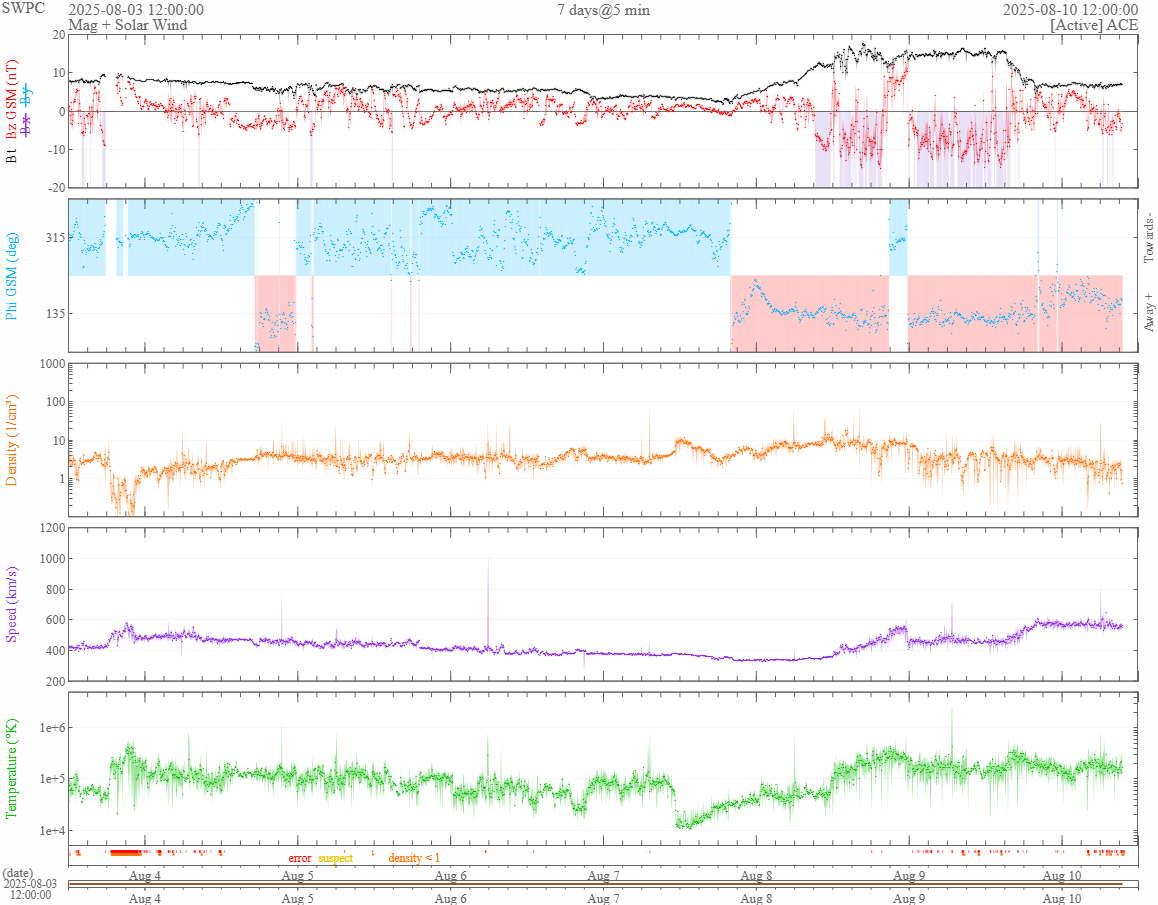
Task: Click the 'Phi GSM (deg)' axis label
Action: pos(11,276)
